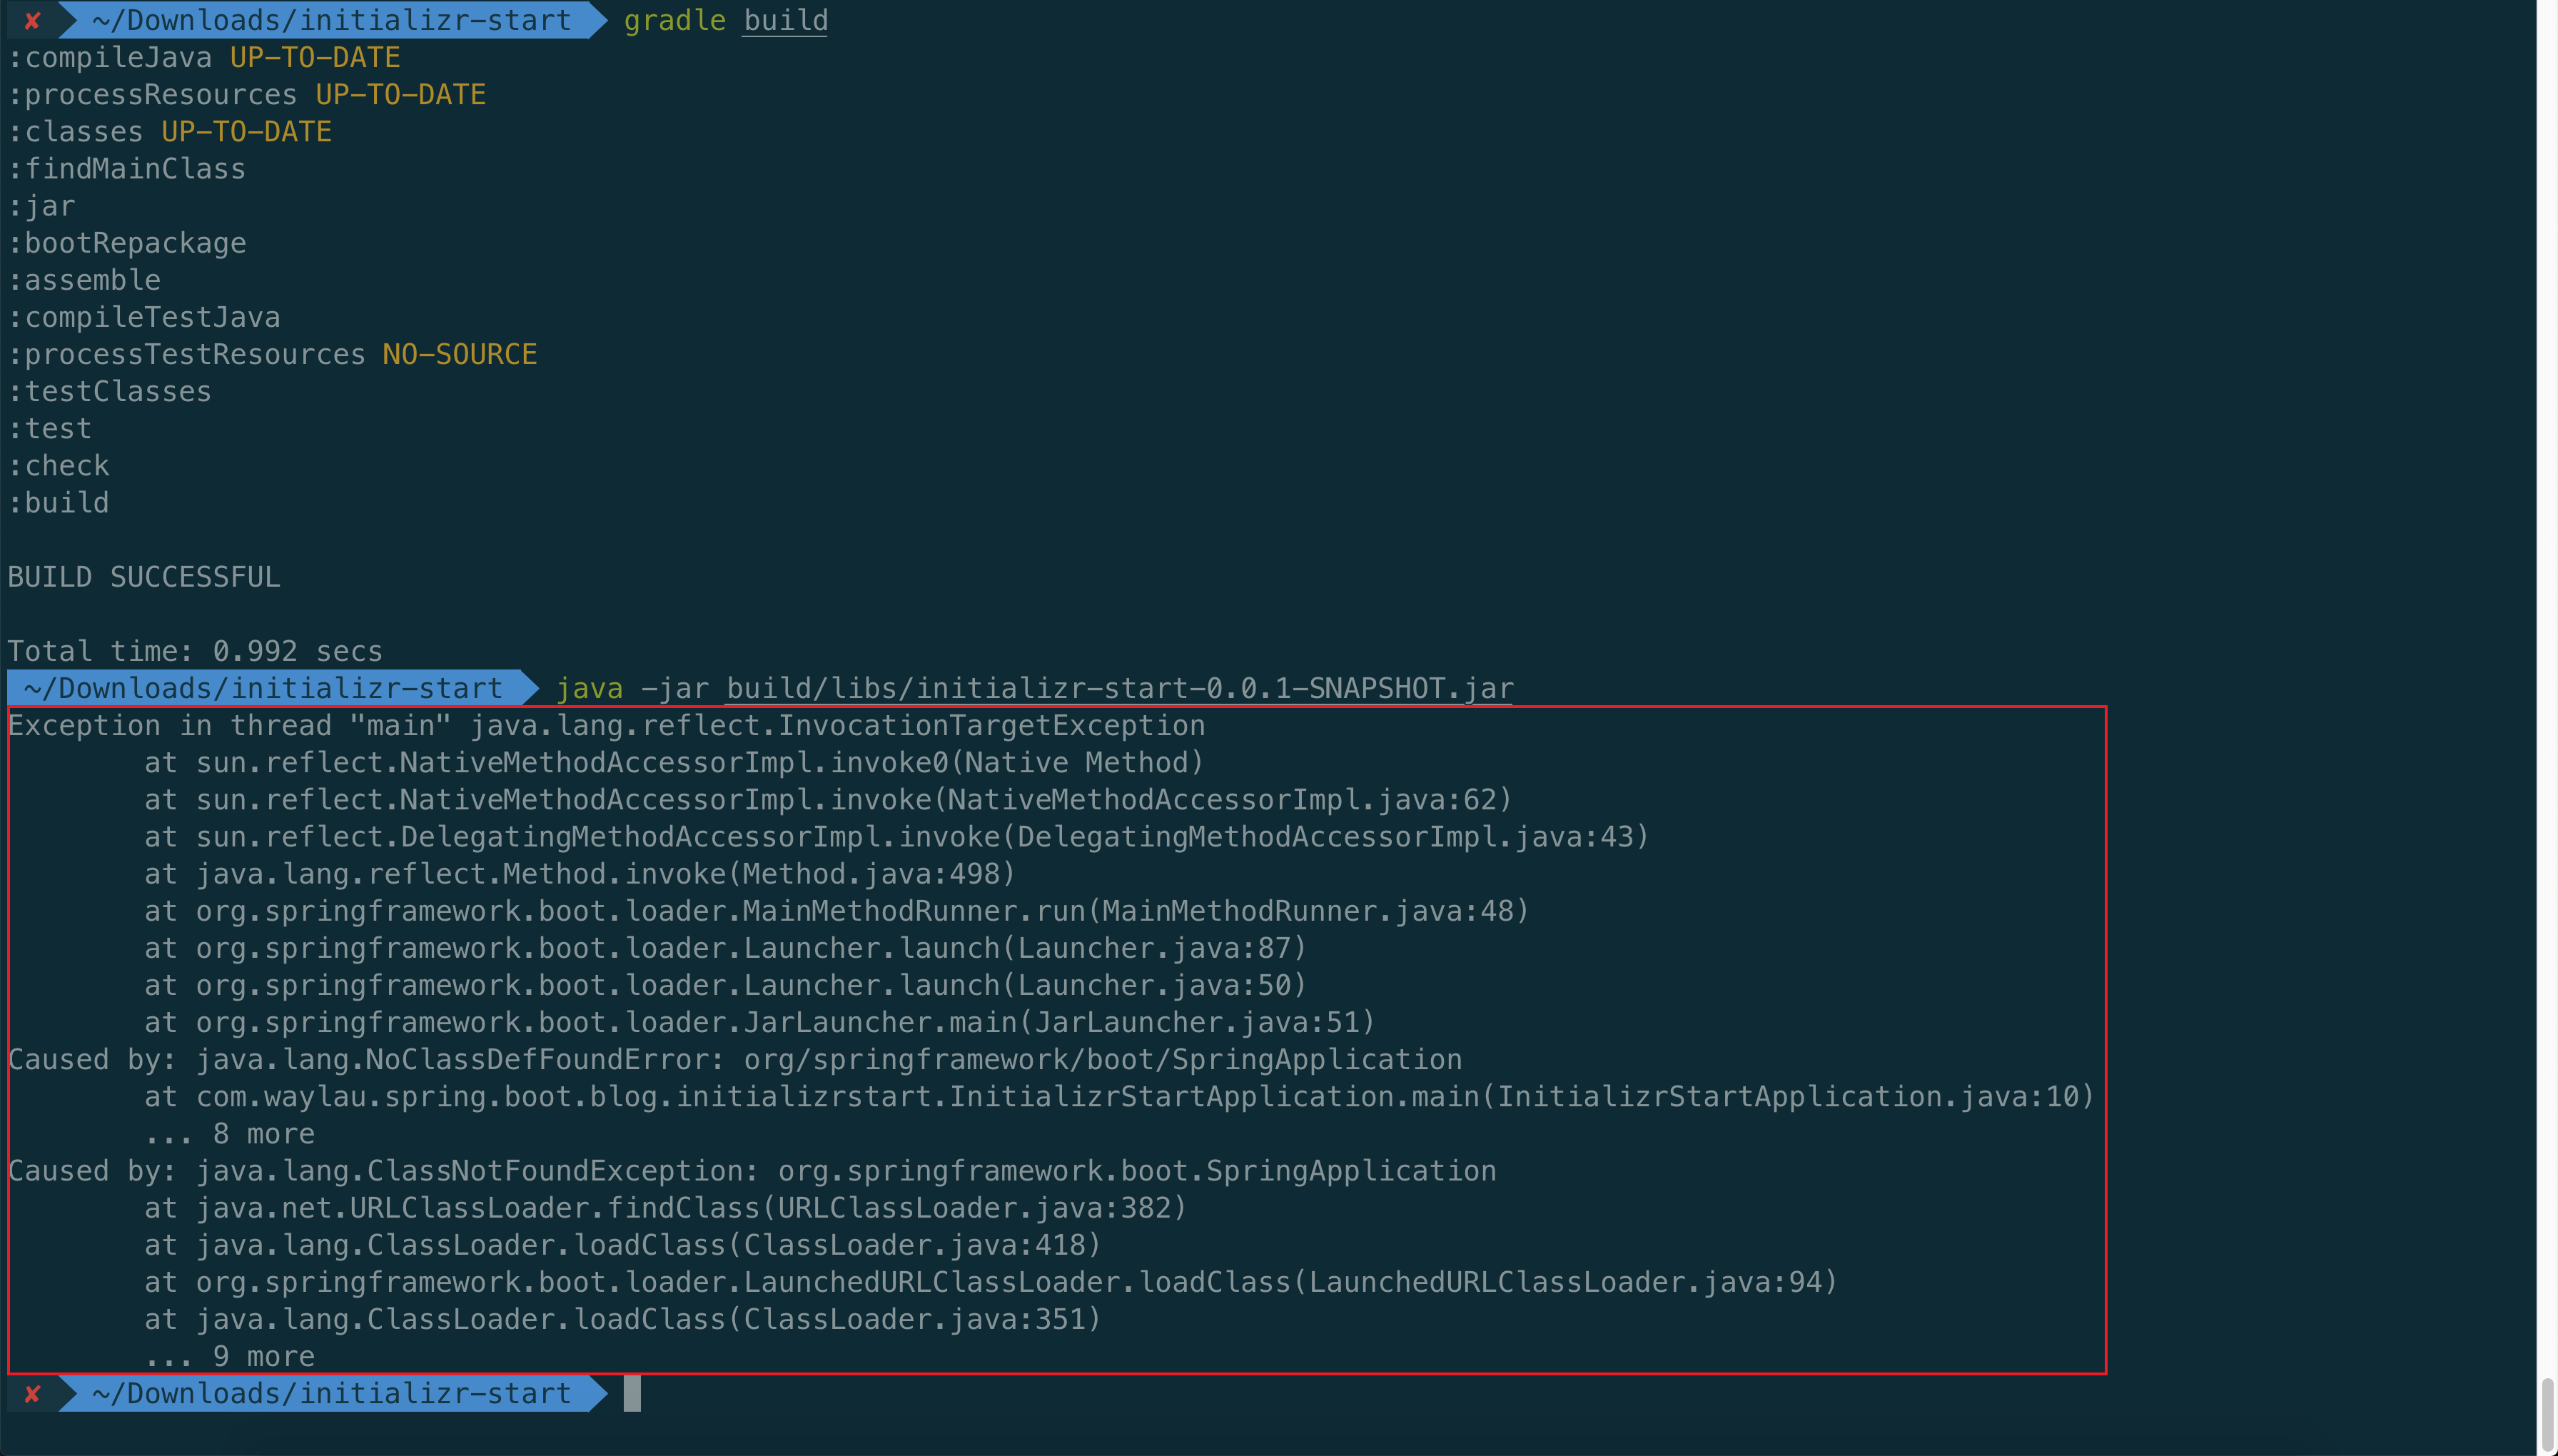The width and height of the screenshot is (2558, 1456).
Task: Click the '... 8 more' line
Action: pos(230,1133)
